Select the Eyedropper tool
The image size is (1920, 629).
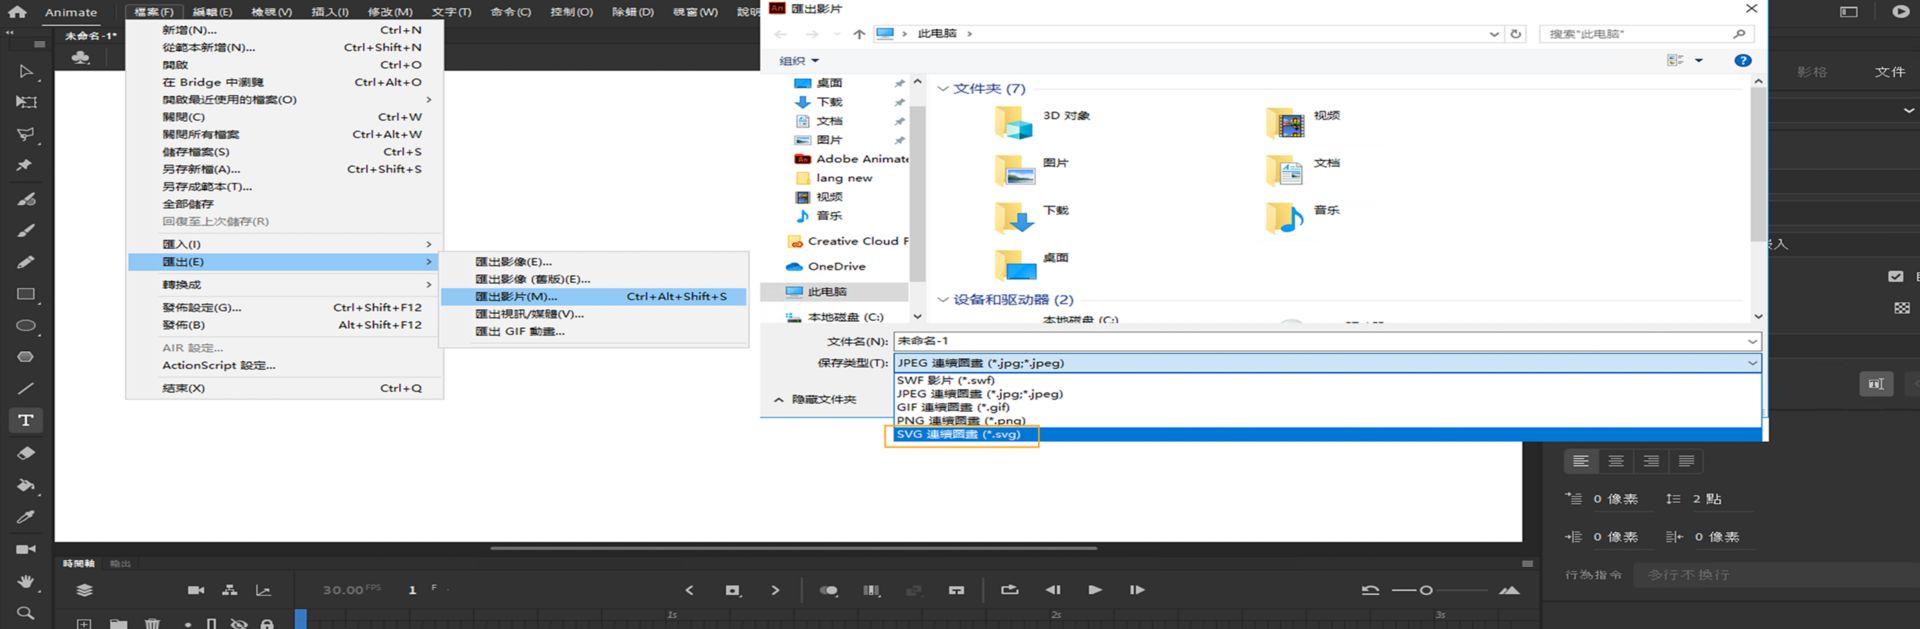point(26,517)
